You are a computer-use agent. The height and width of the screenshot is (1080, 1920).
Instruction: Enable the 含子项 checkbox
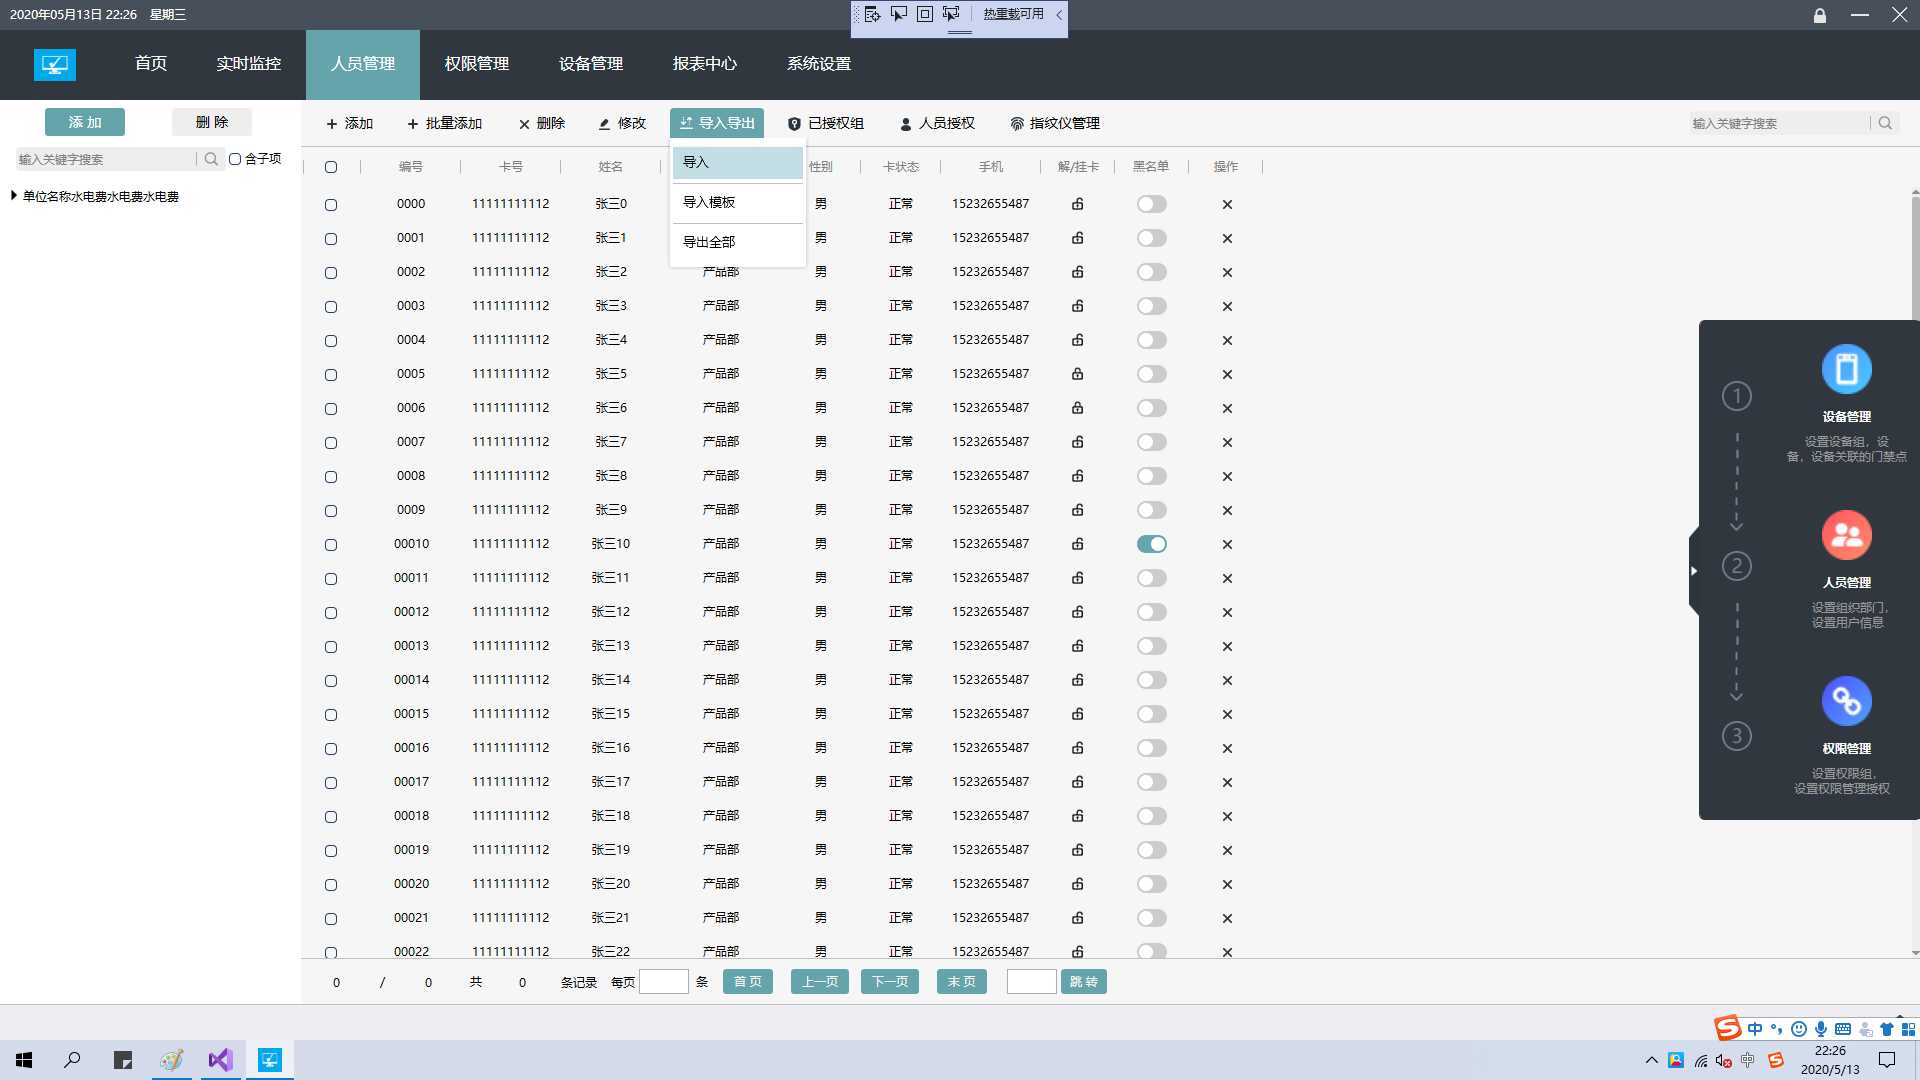coord(235,159)
